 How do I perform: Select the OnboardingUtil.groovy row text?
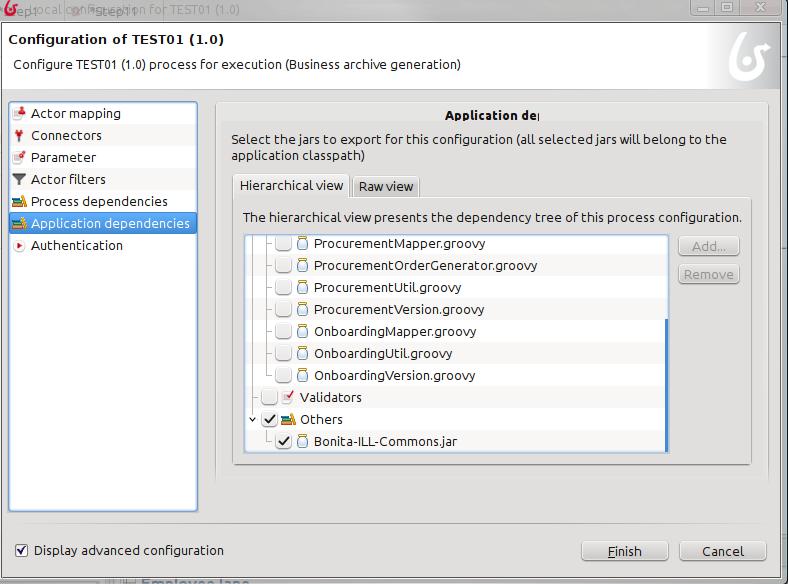pos(383,354)
